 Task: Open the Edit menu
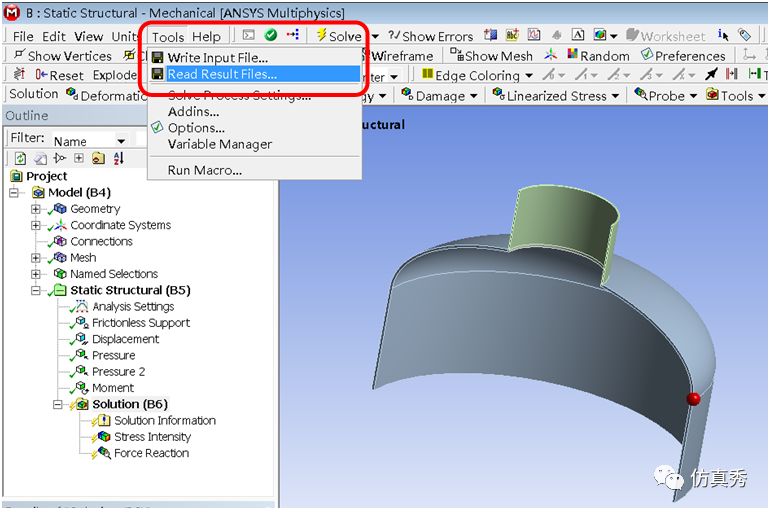coord(53,36)
